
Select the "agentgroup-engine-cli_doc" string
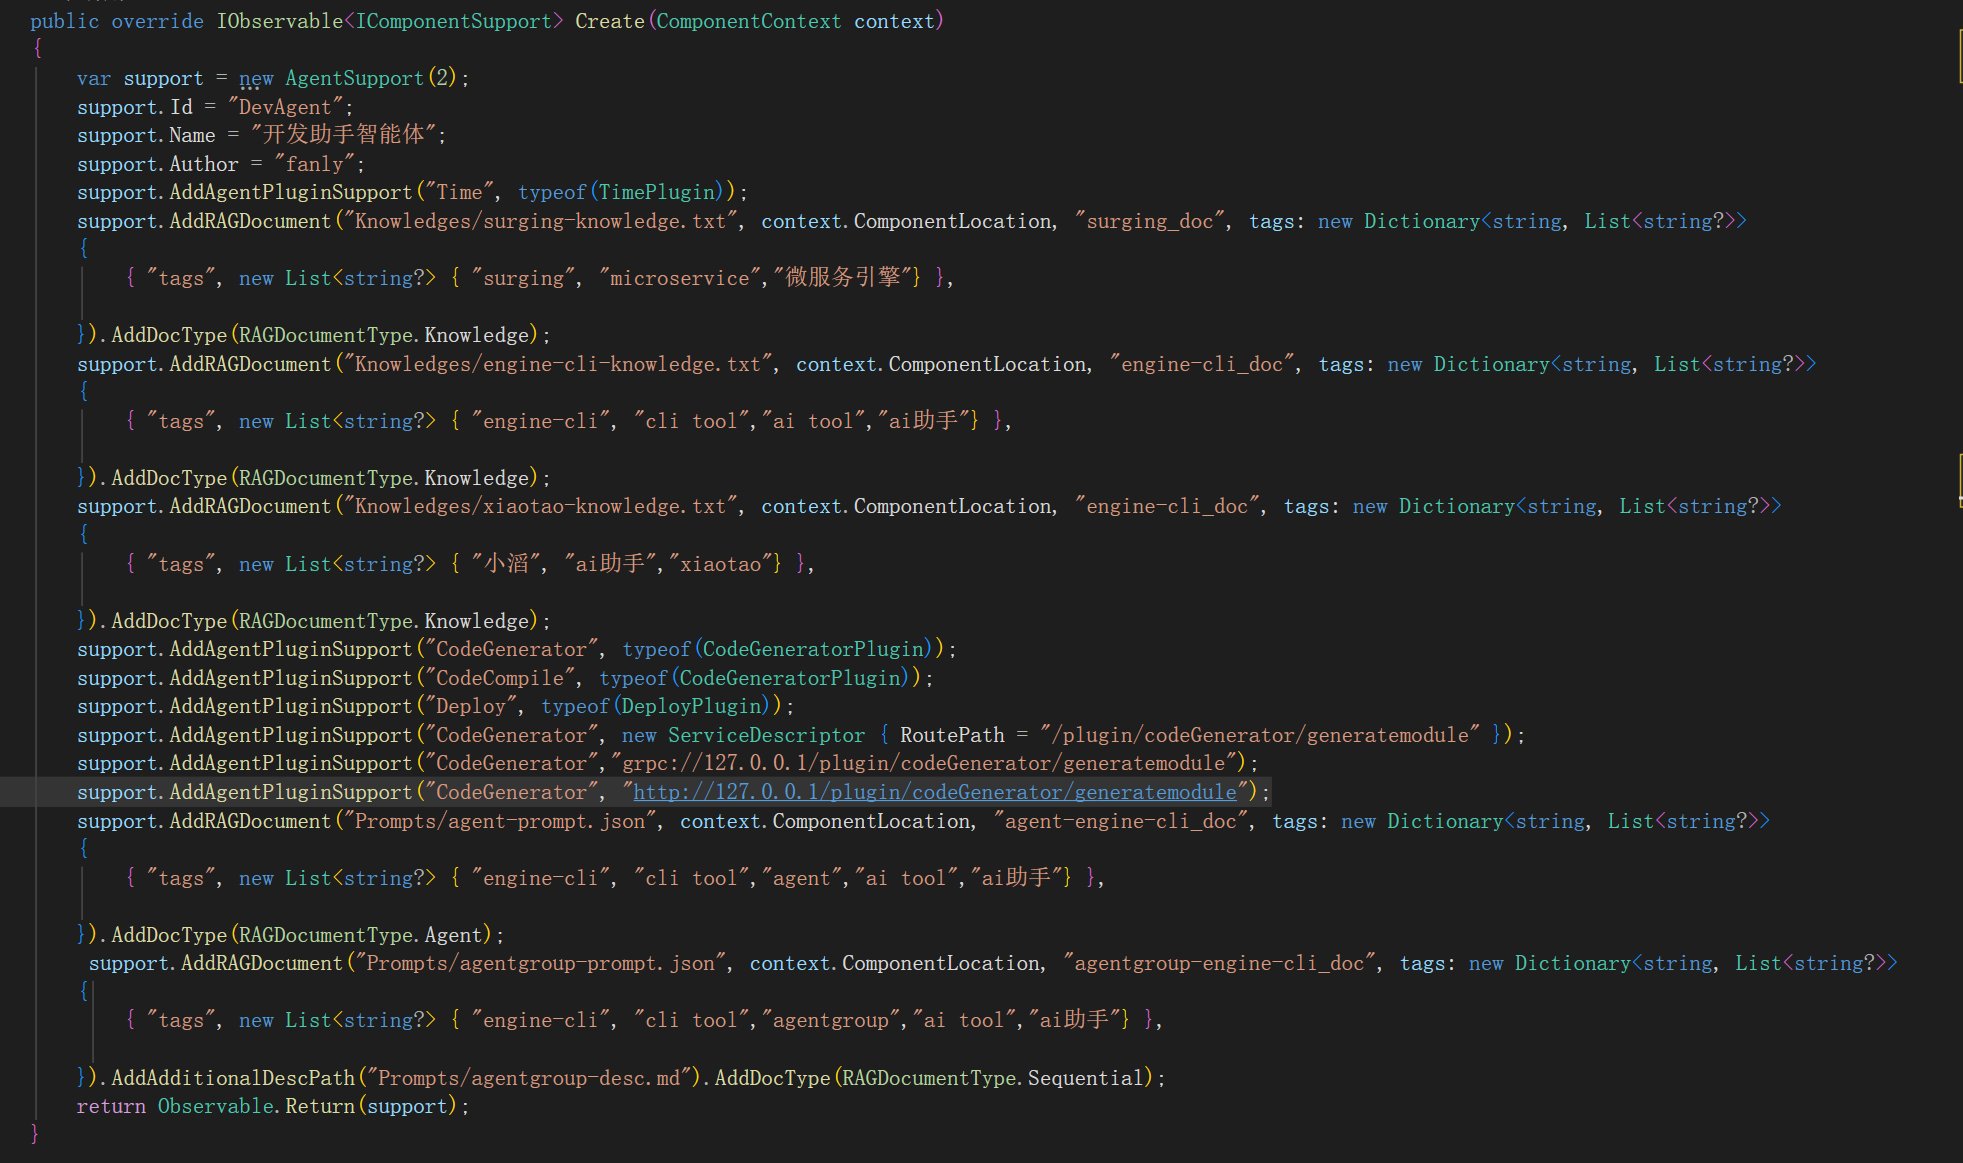click(x=1219, y=963)
